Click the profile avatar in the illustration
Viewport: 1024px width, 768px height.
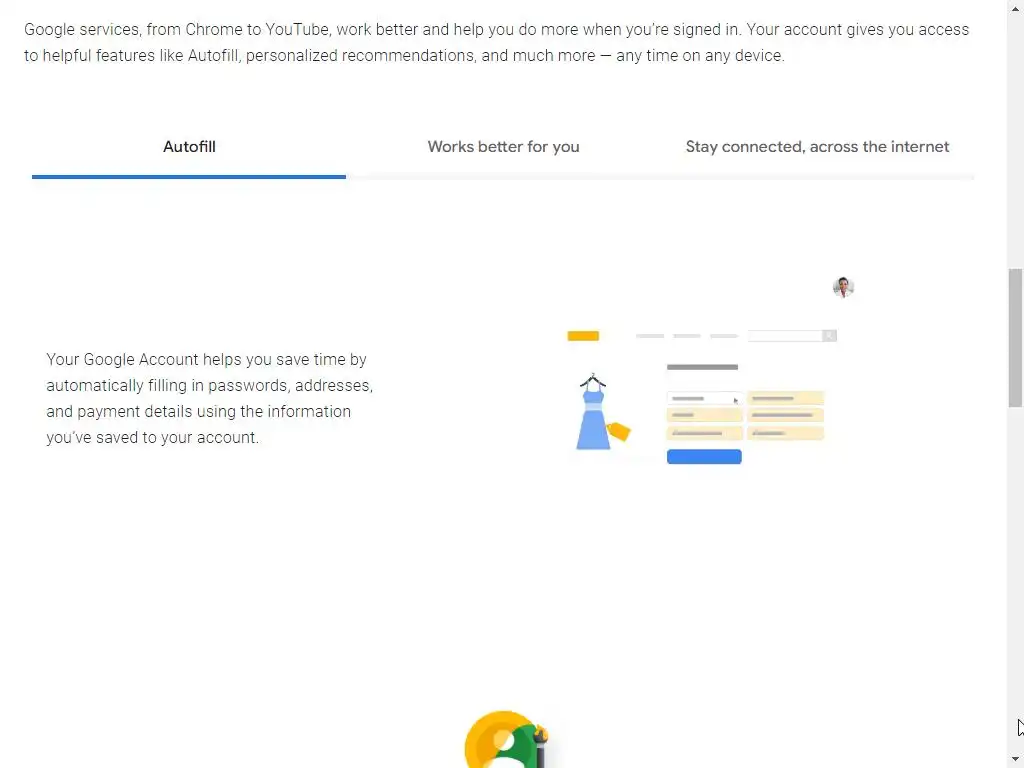(x=843, y=287)
